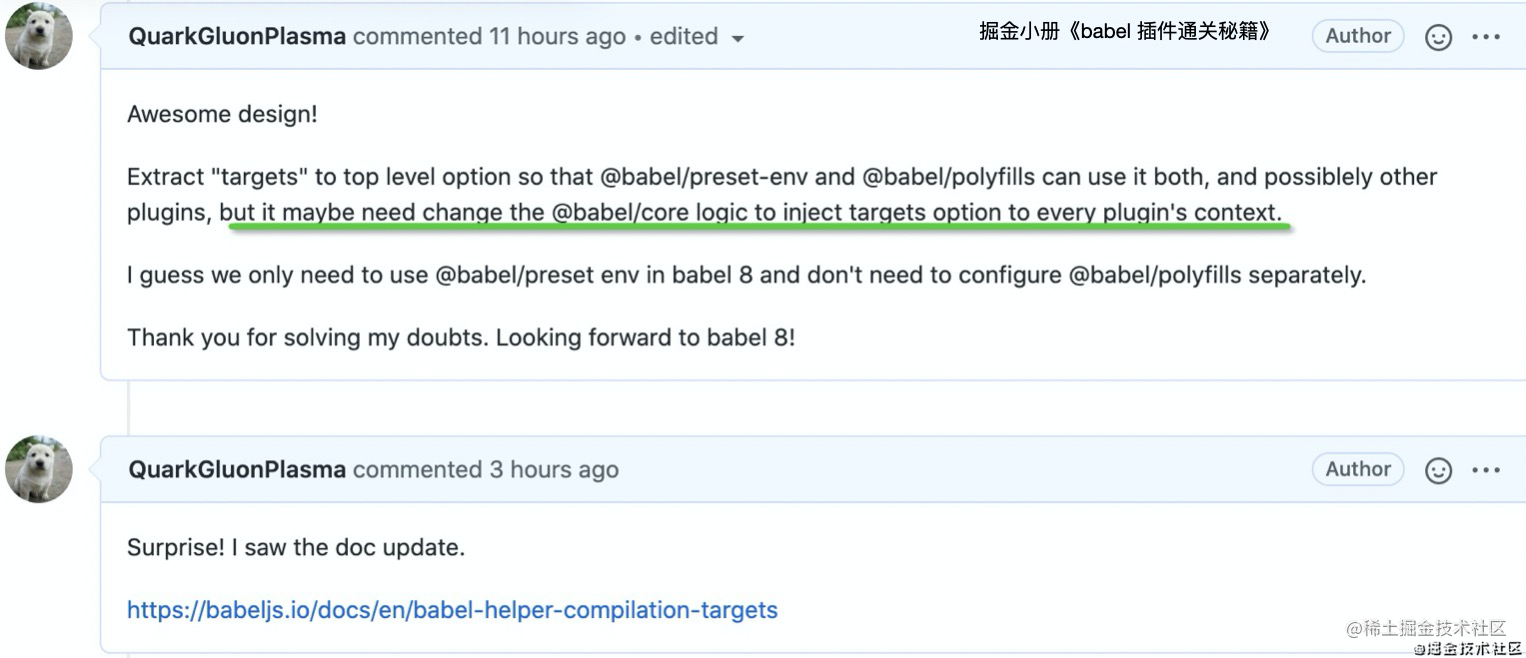Expand the edited history dropdown arrow
Image resolution: width=1526 pixels, height=658 pixels.
(x=738, y=39)
